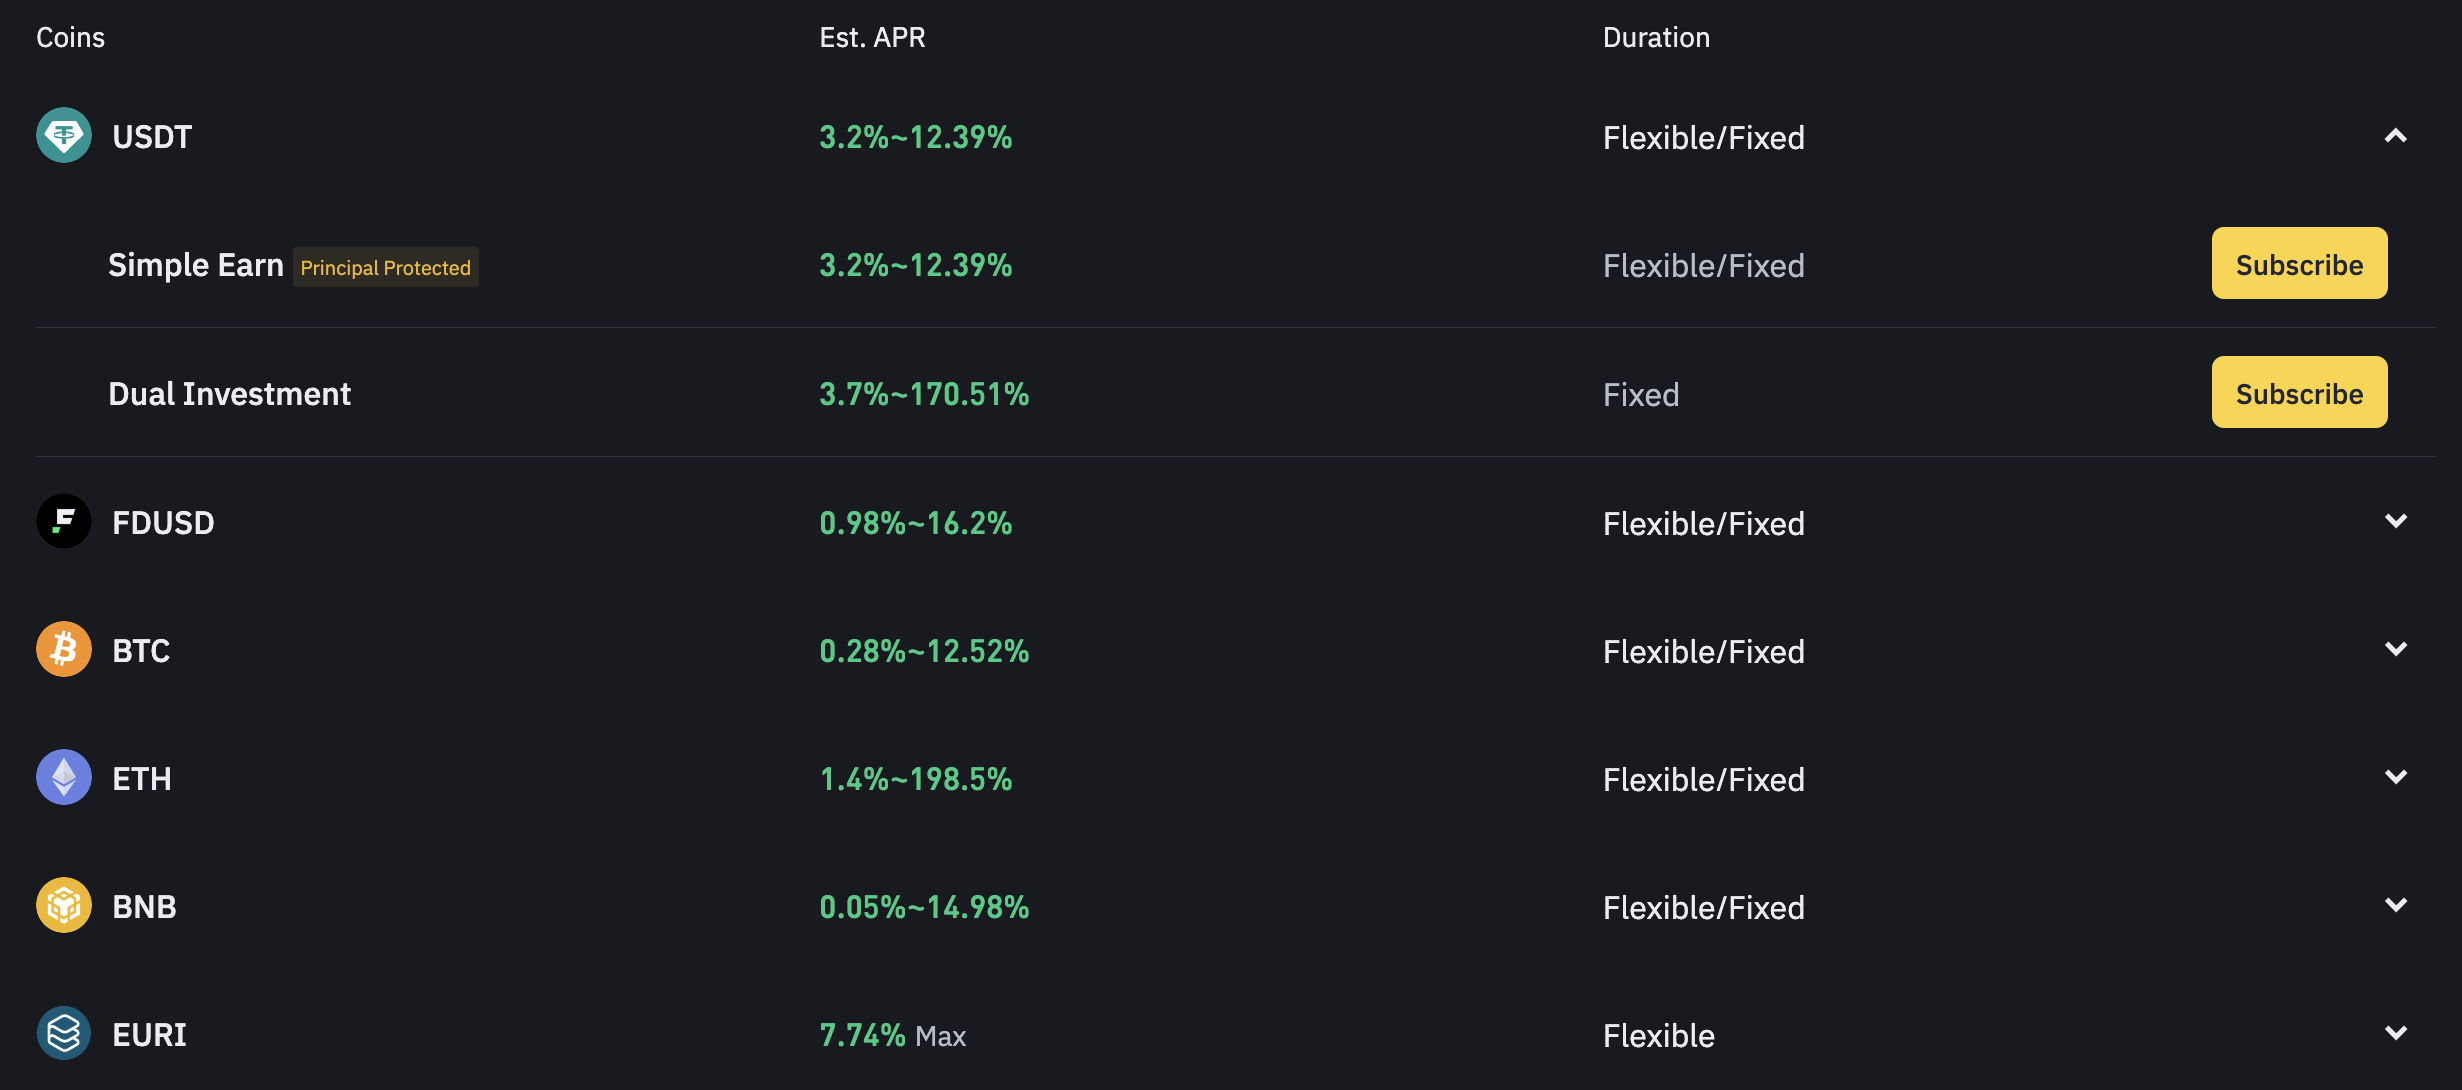Expand the ETH products dropdown
The image size is (2462, 1090).
coord(2395,777)
